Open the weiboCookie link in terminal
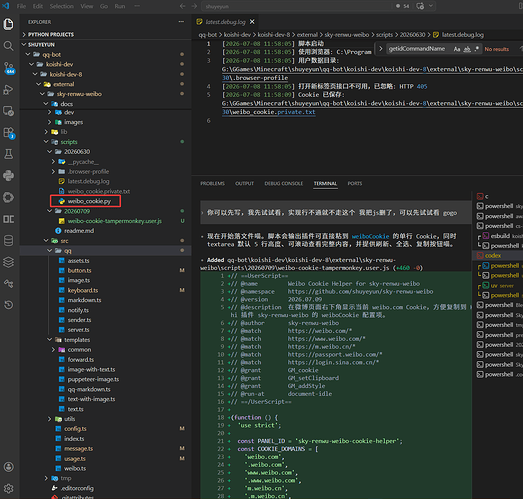 (x=370, y=236)
